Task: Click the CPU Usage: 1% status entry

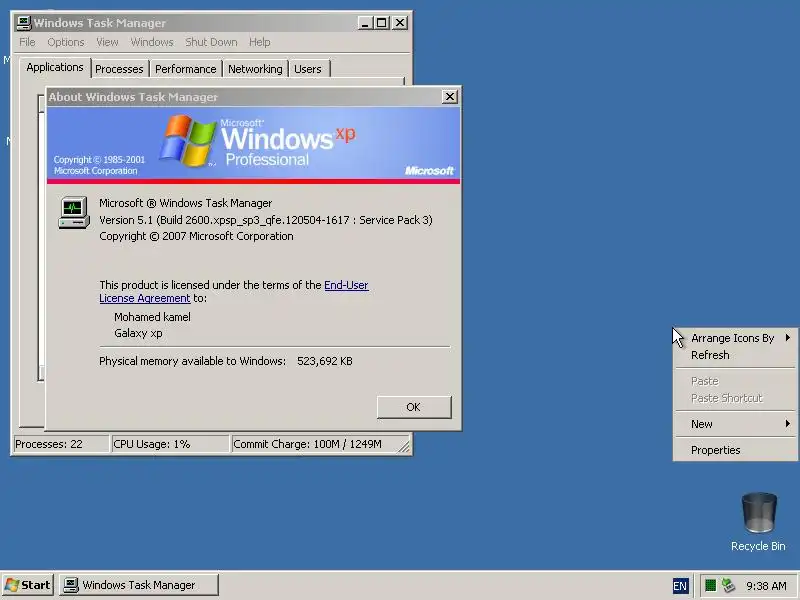Action: coord(170,444)
